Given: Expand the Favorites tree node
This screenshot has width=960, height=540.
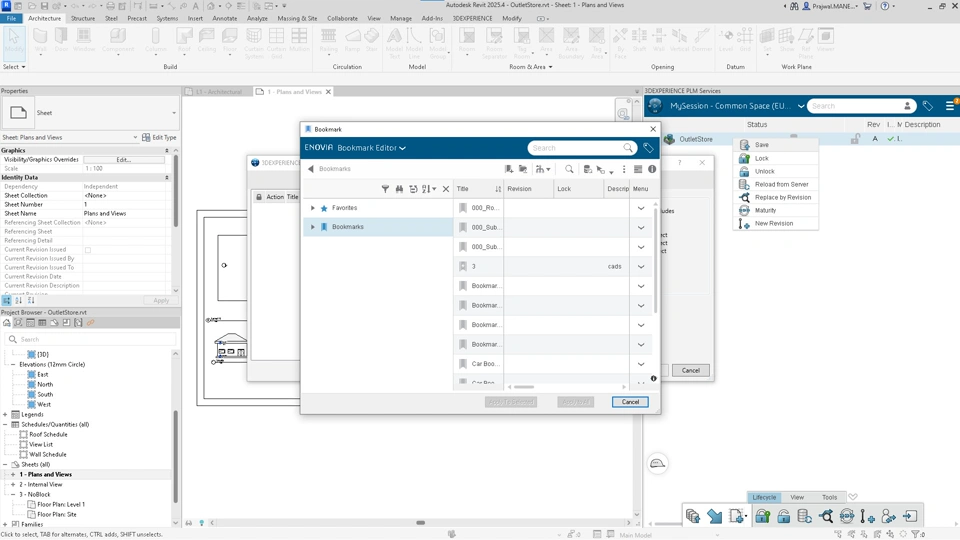Looking at the screenshot, I should (x=313, y=208).
